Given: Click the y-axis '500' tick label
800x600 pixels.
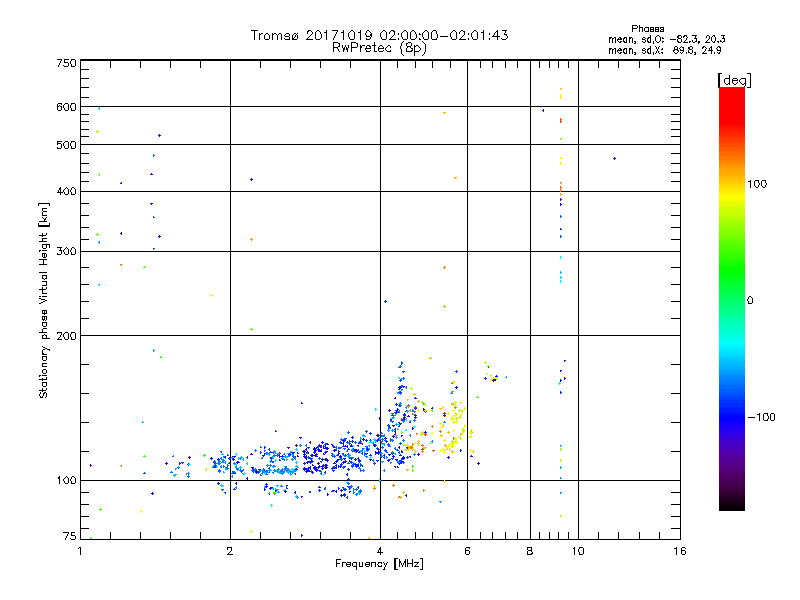Looking at the screenshot, I should point(66,145).
